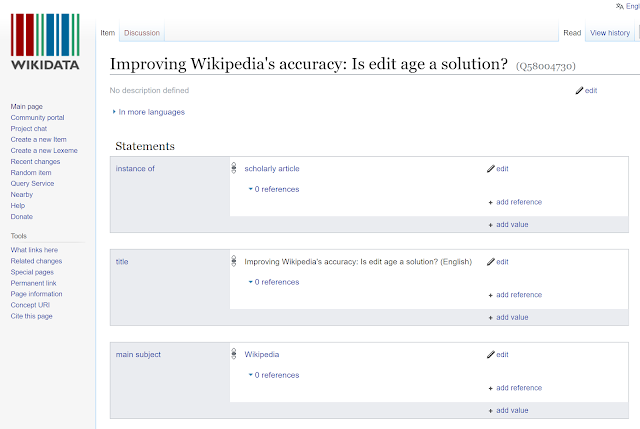Viewport: 640px width, 429px height.
Task: Click the language icon at top right
Action: tap(620, 6)
